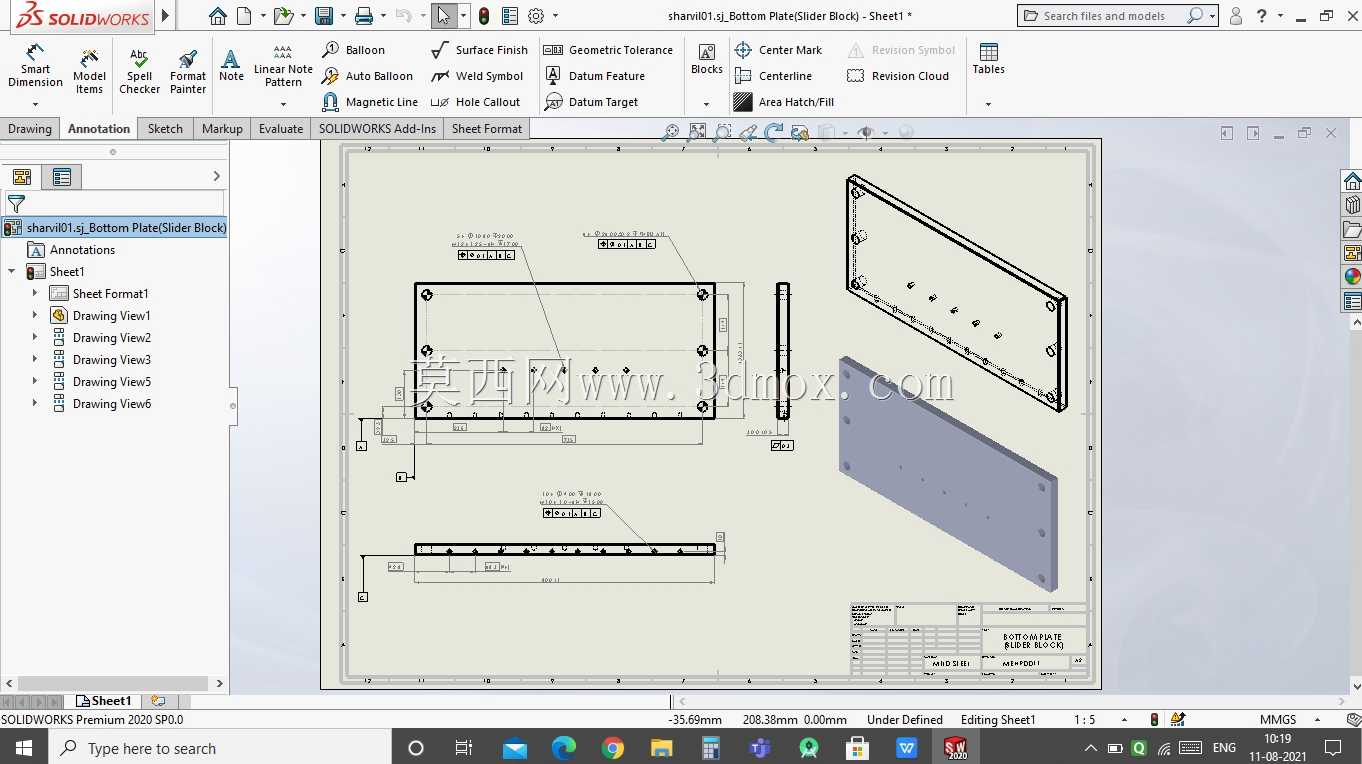Image resolution: width=1362 pixels, height=764 pixels.
Task: Run the Spell Checker
Action: click(139, 70)
